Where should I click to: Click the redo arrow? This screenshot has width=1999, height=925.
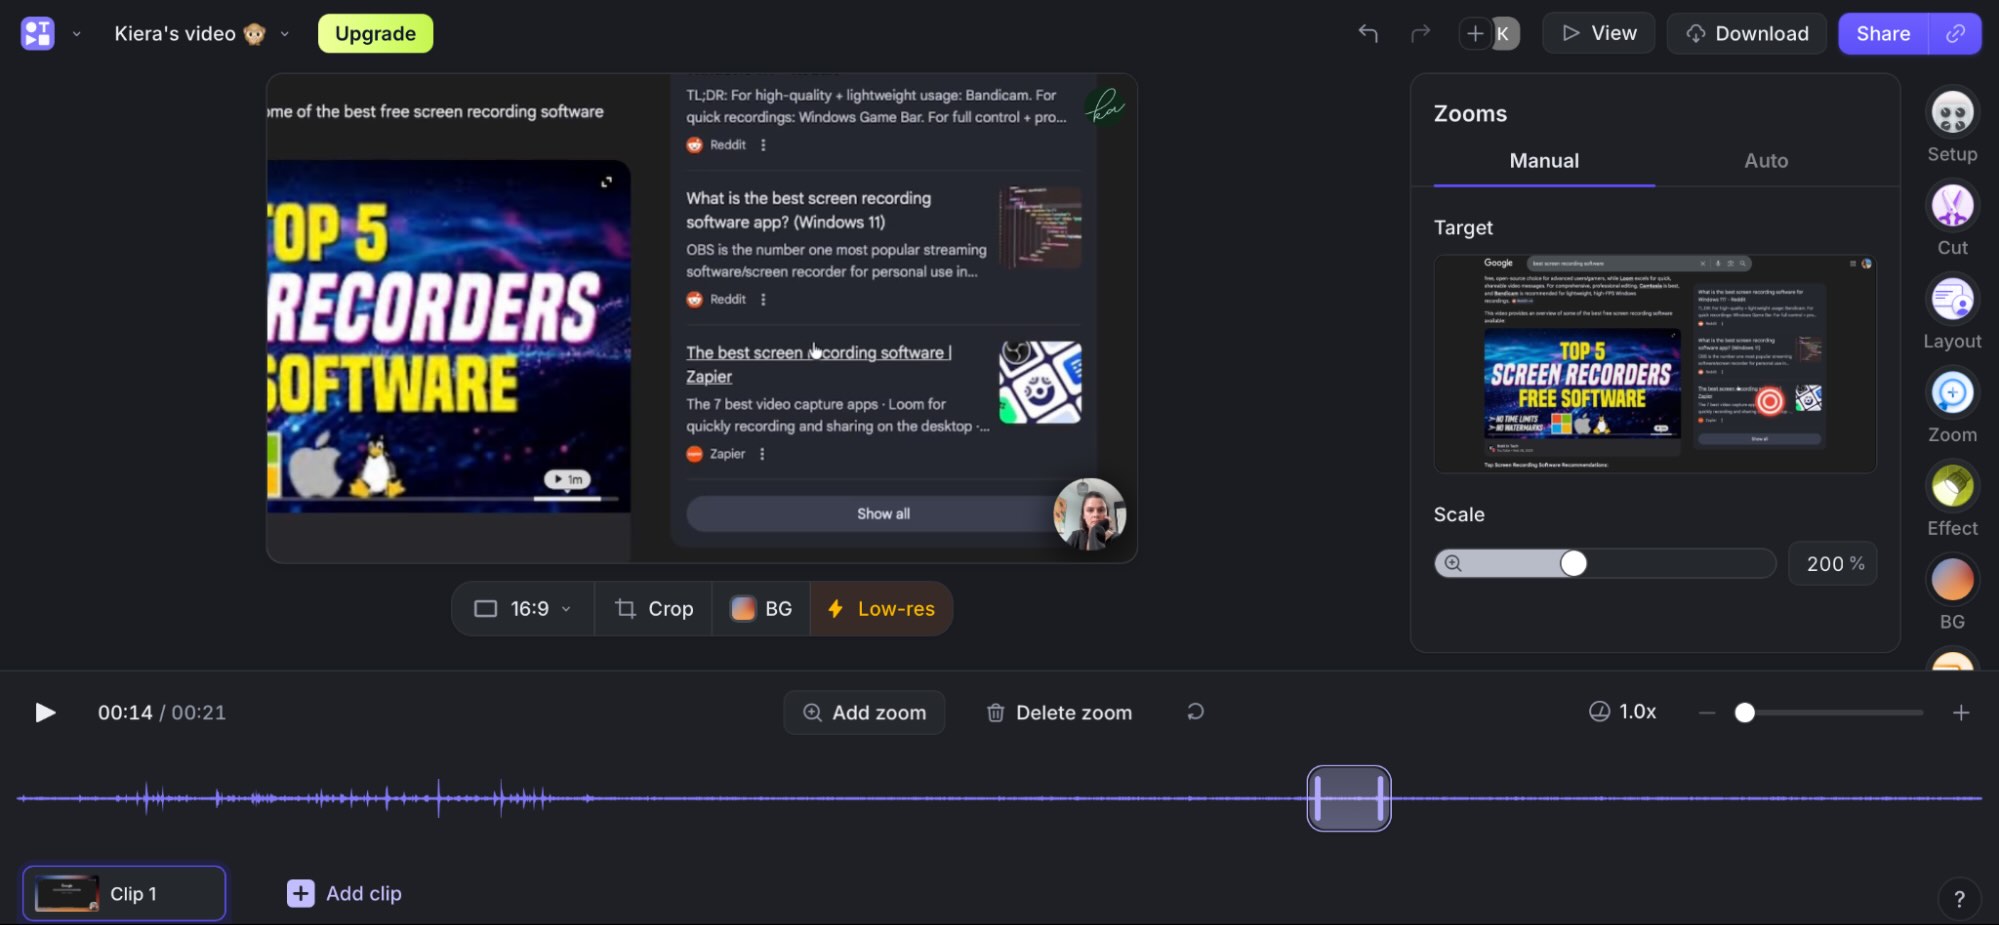(x=1420, y=33)
